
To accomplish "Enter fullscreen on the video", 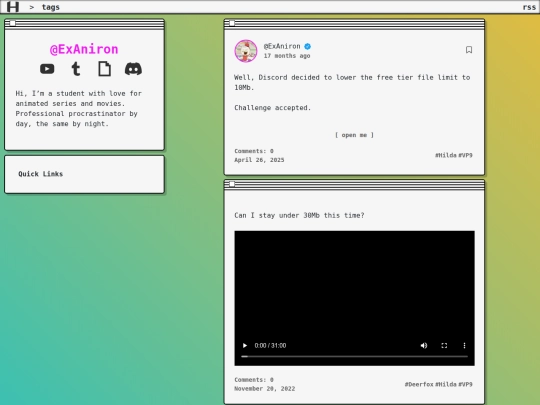I will 444,345.
